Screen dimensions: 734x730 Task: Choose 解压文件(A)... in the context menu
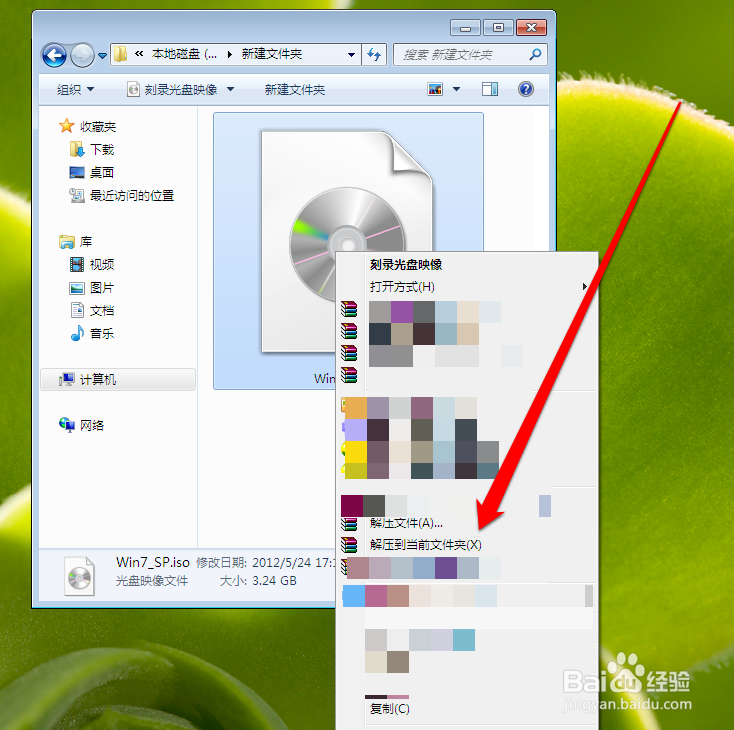406,523
